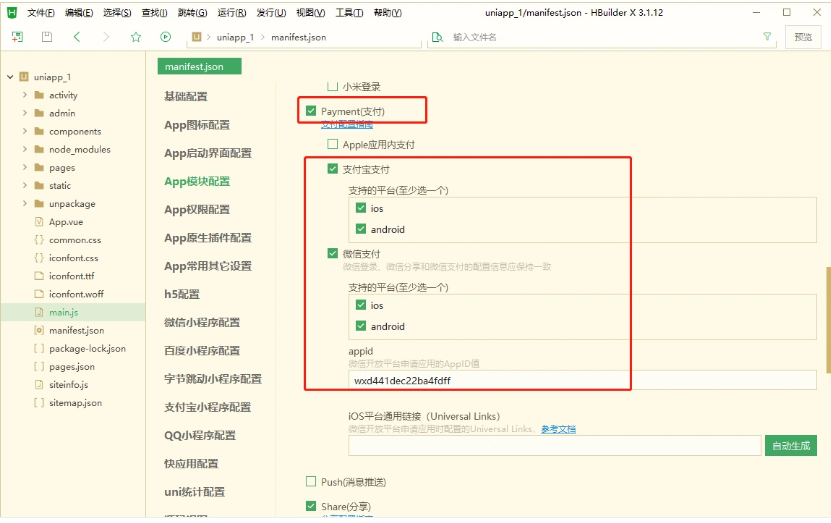Click the project icon in breadcrumb
The height and width of the screenshot is (523, 831).
(197, 37)
